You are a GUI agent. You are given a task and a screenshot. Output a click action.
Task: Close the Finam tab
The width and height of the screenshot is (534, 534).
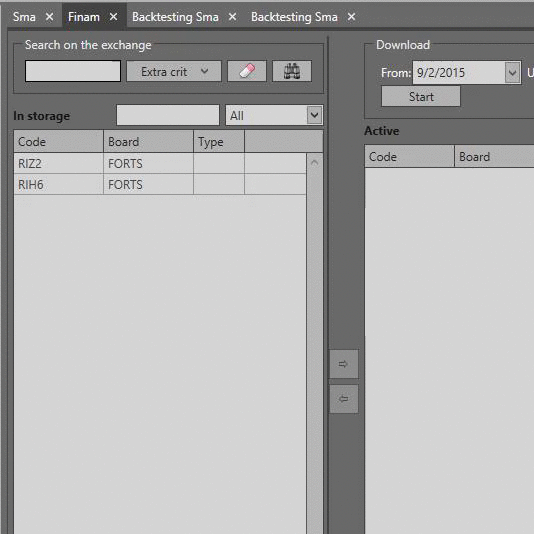coord(113,17)
